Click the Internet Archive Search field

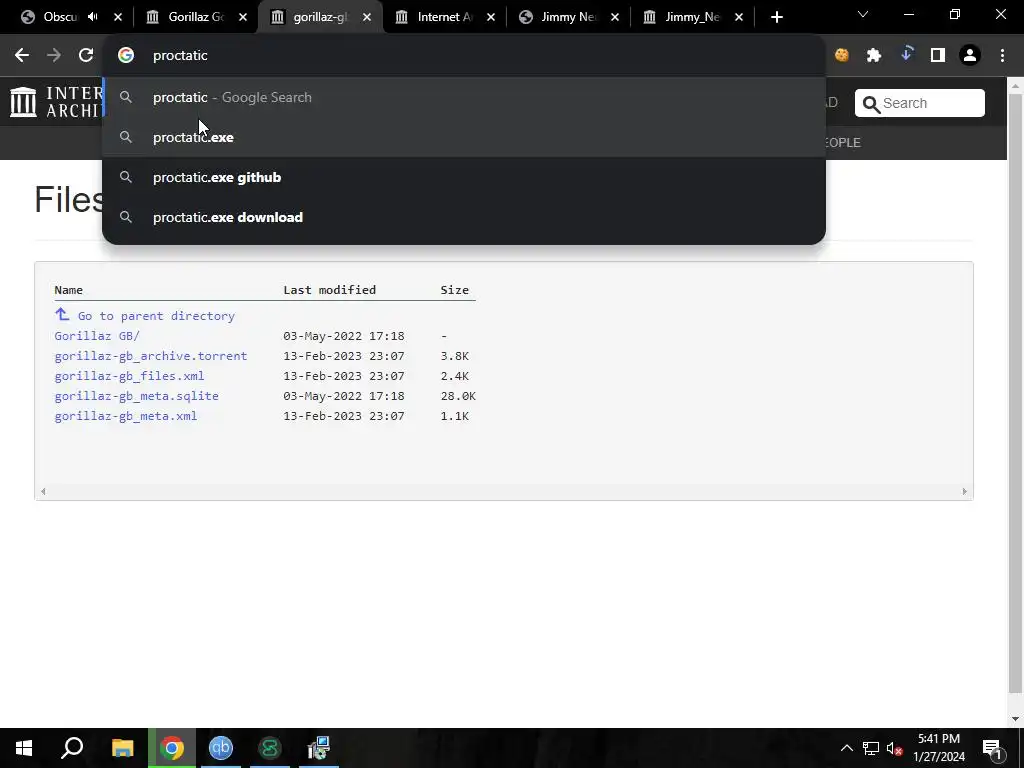click(x=920, y=103)
